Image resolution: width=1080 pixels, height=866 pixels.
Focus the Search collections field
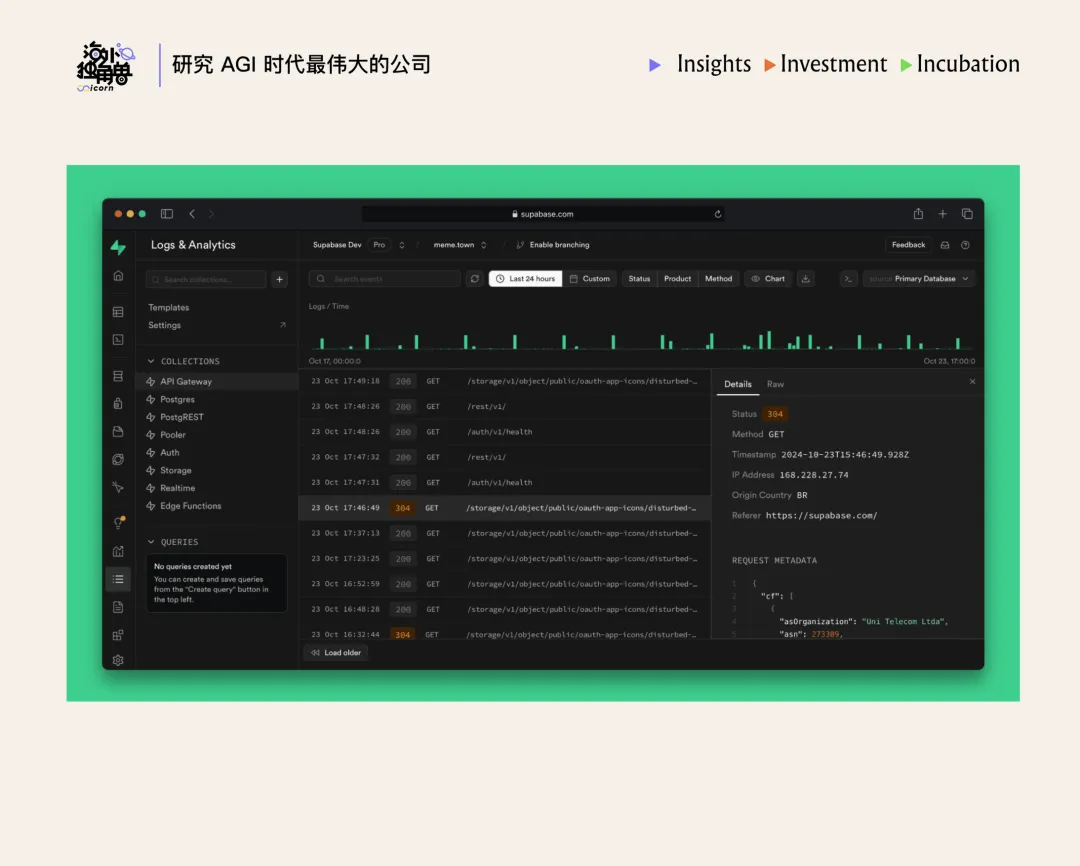coord(206,279)
